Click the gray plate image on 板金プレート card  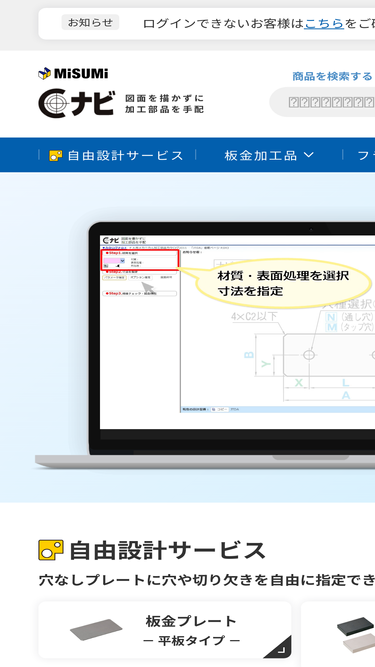click(x=96, y=630)
